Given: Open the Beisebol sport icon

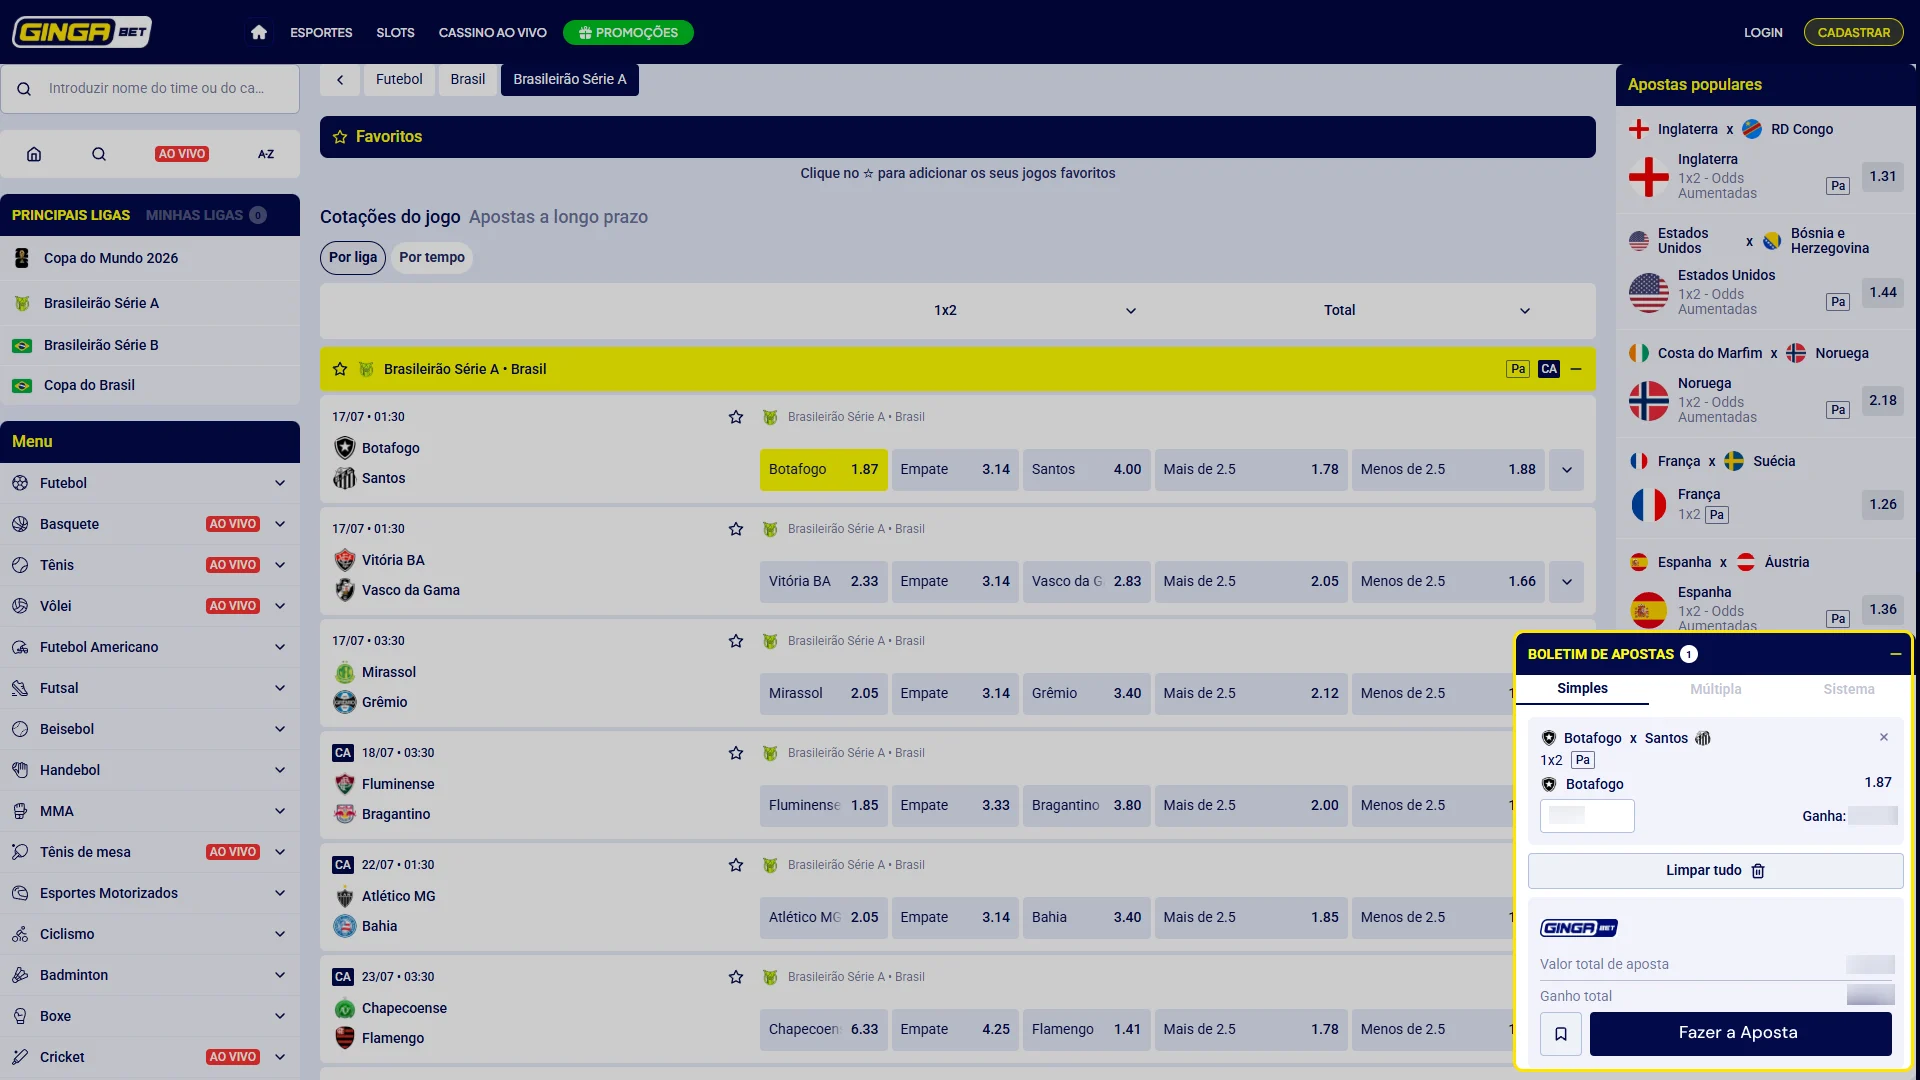Looking at the screenshot, I should 20,729.
